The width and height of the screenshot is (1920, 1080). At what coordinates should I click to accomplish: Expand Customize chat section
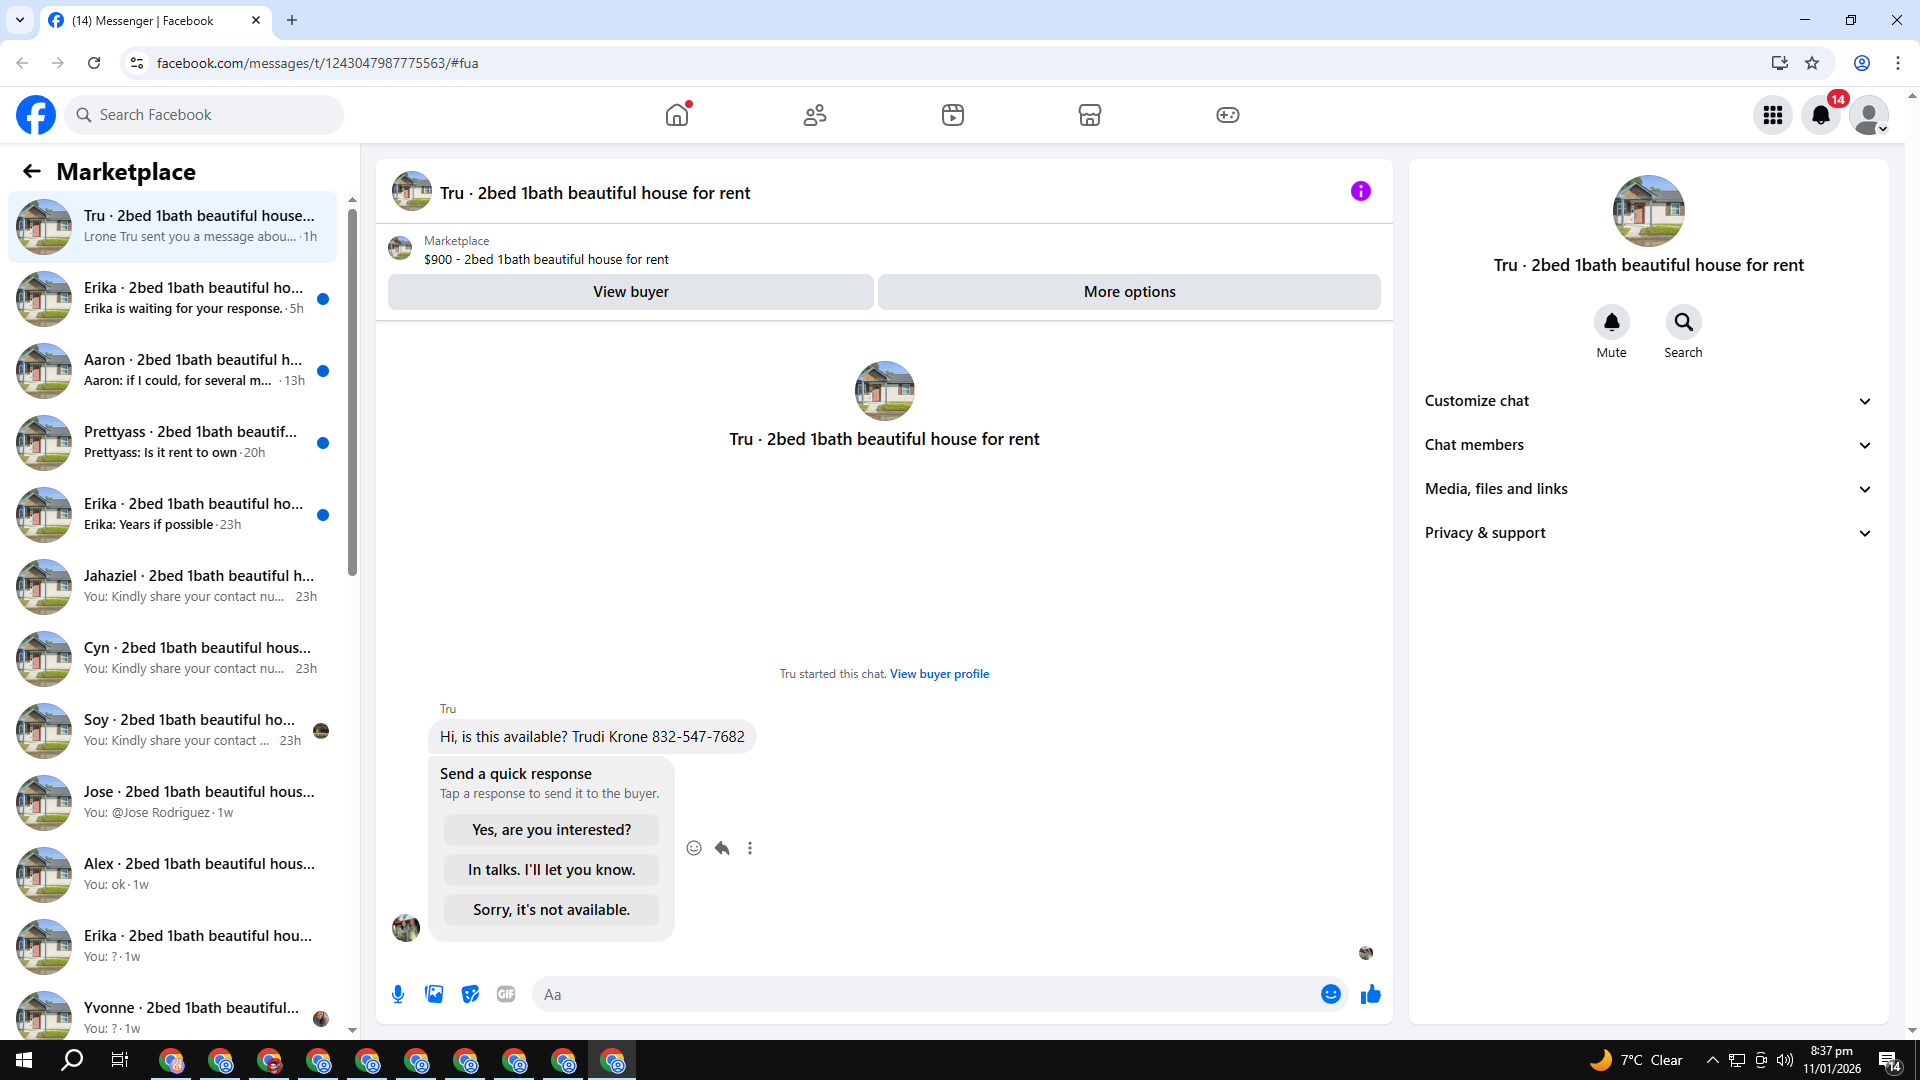[1648, 401]
